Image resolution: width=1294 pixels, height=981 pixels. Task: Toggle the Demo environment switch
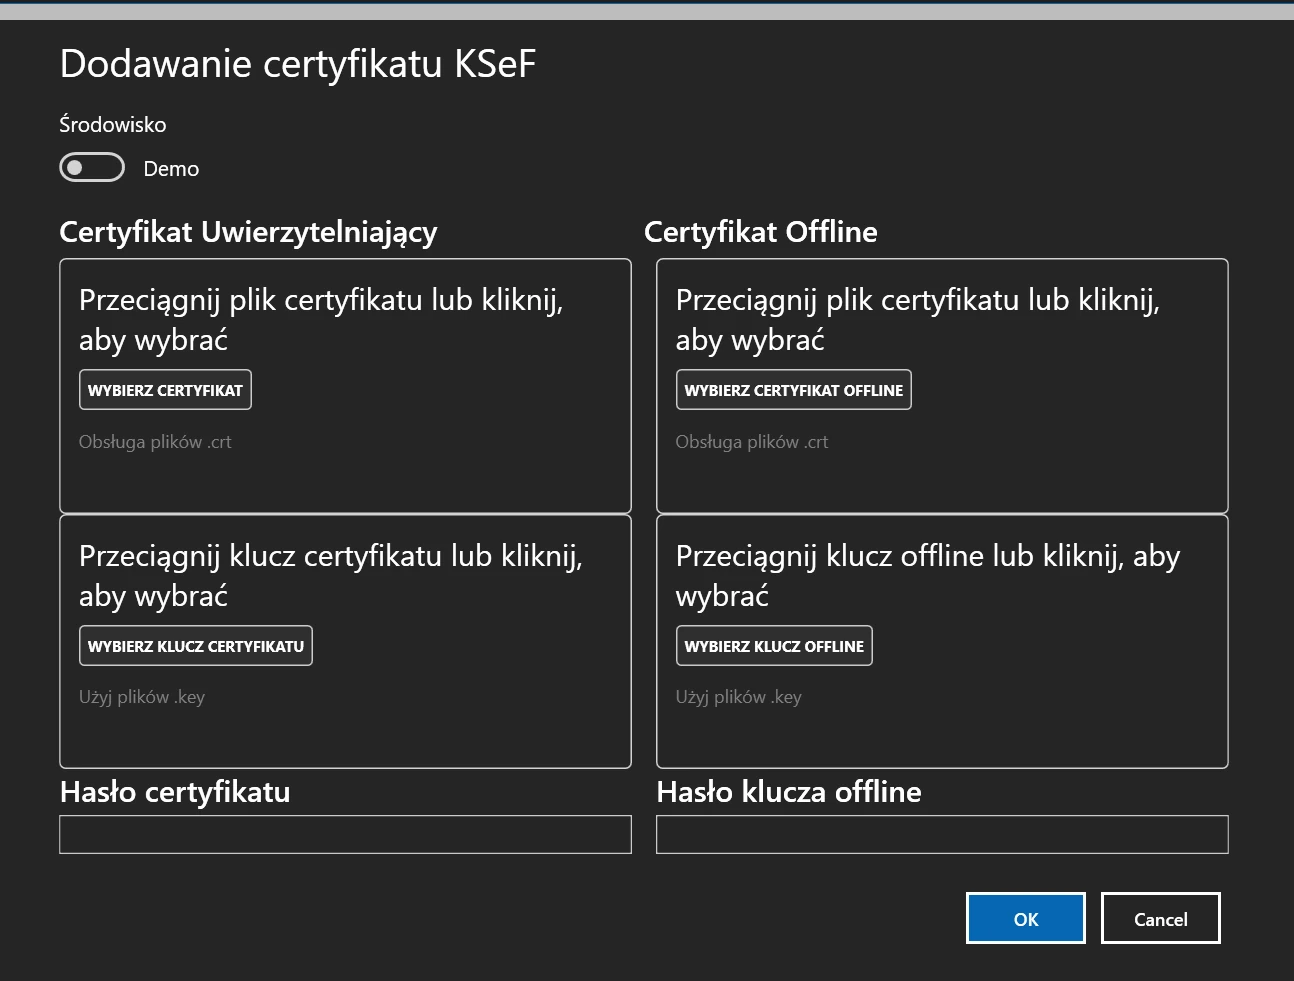pos(92,168)
